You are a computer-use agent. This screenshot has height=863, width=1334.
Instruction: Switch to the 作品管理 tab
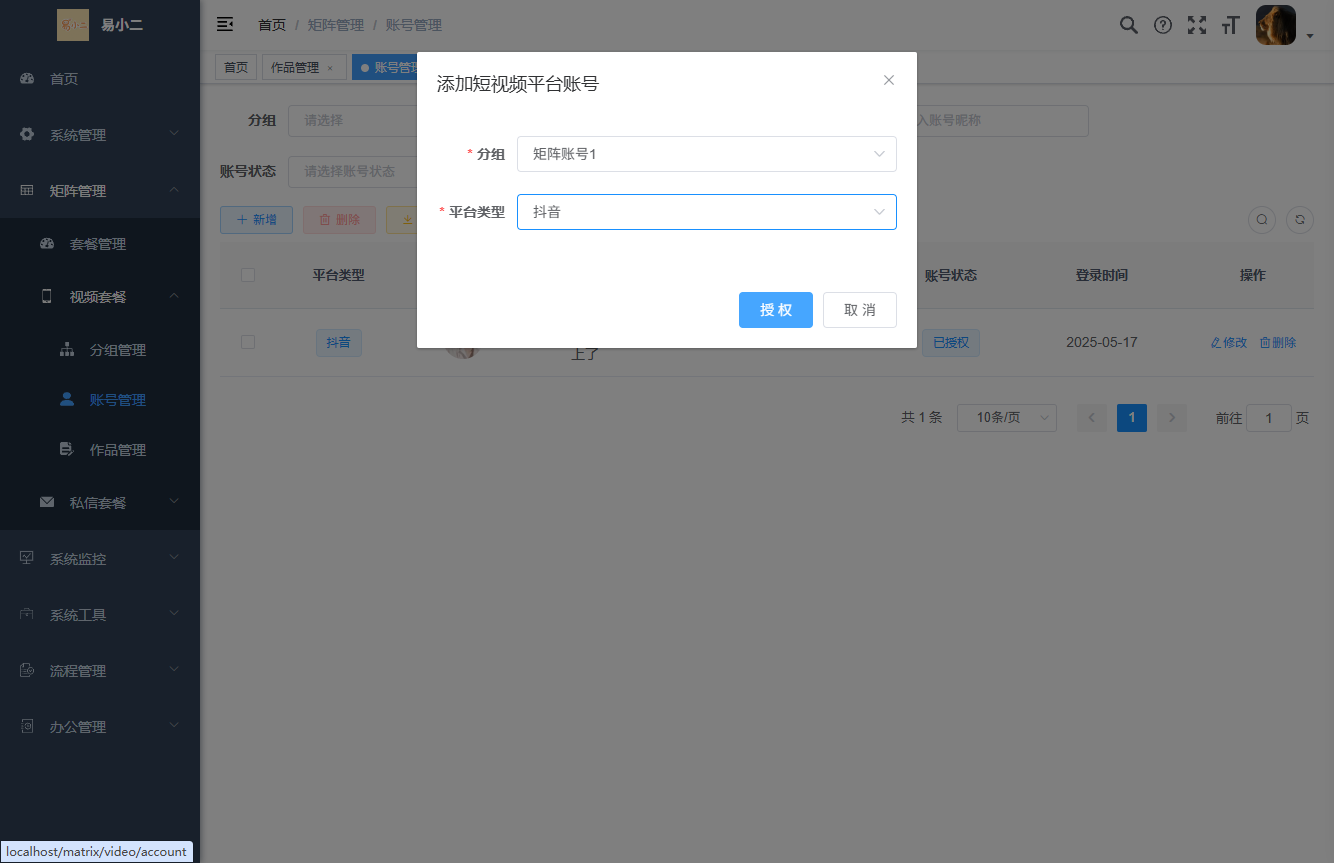tap(295, 68)
